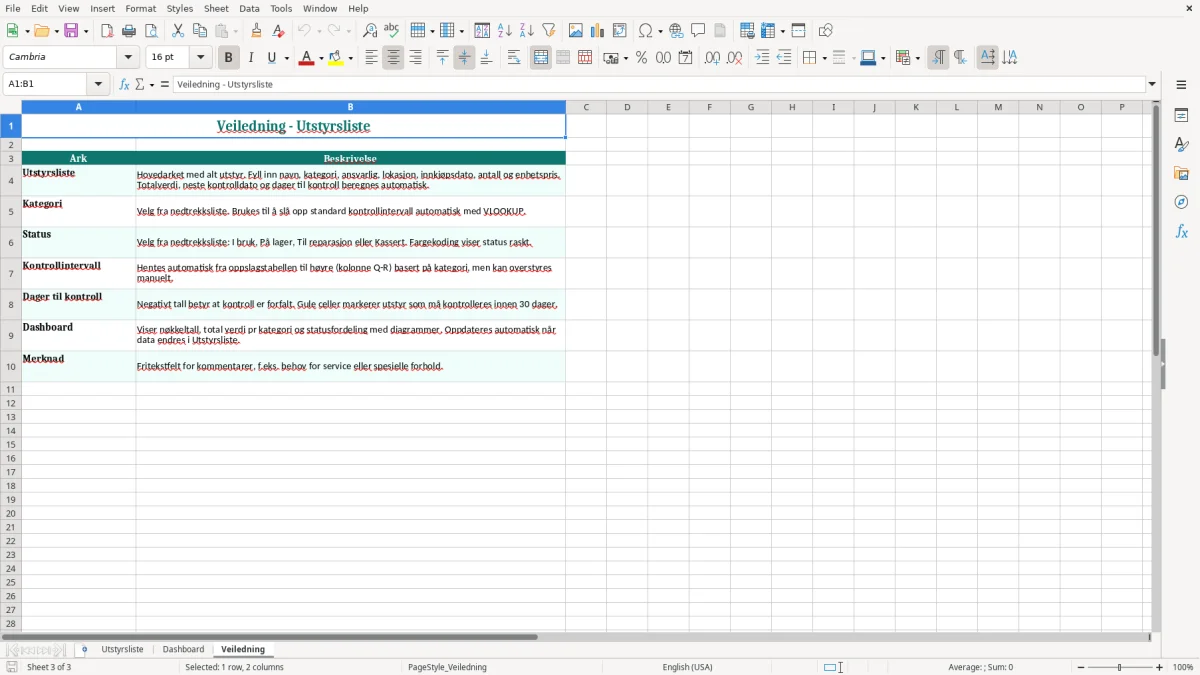Expand the Name Box dropdown

pos(99,85)
